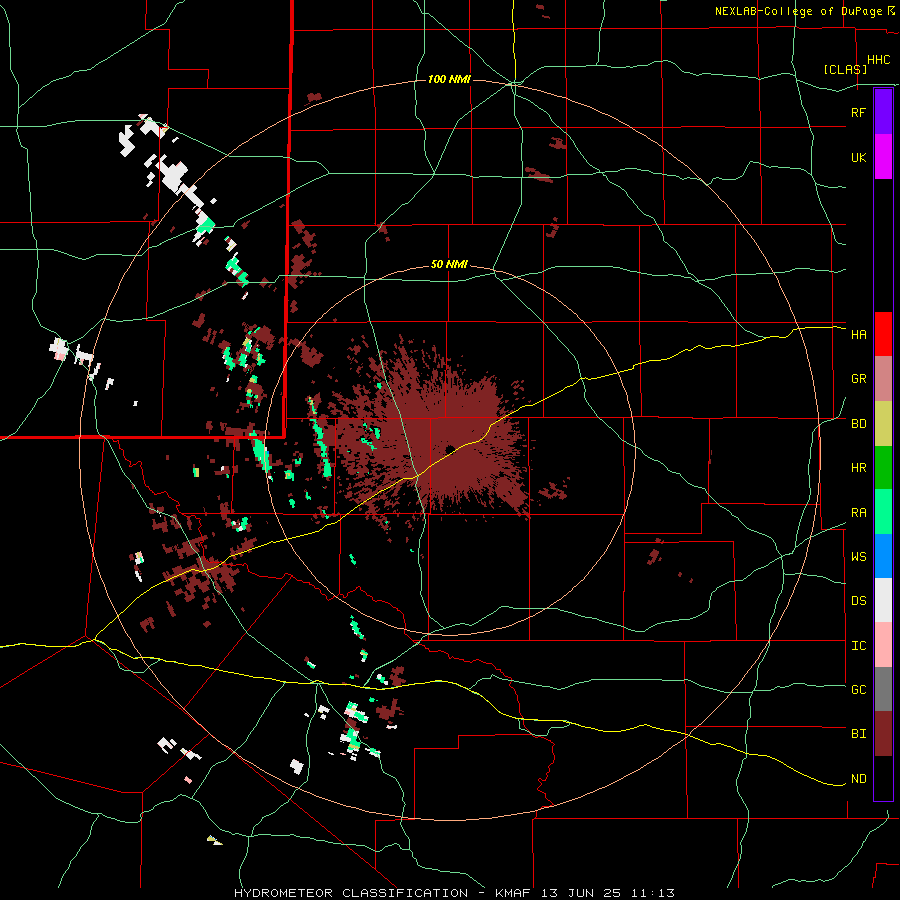
Task: Click the gray GC color swatch
Action: [x=883, y=689]
